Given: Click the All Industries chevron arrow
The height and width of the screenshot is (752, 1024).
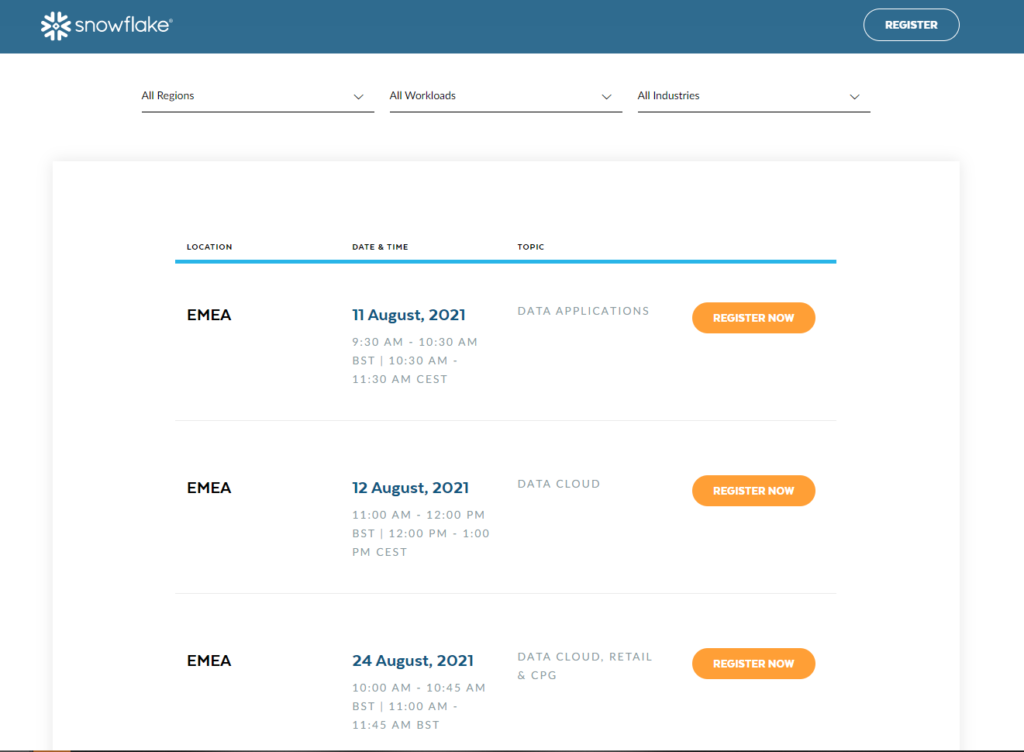Looking at the screenshot, I should [x=855, y=97].
